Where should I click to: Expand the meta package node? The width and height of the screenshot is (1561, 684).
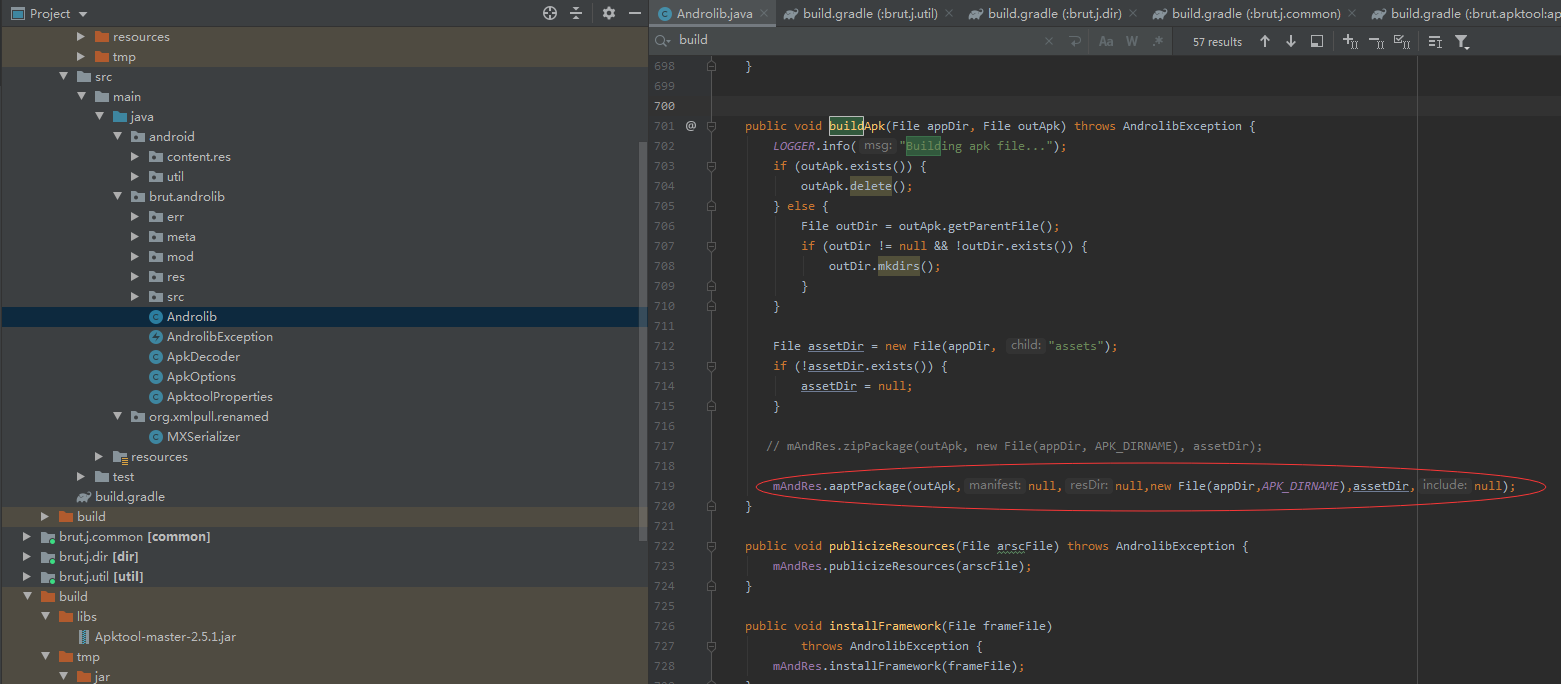135,237
